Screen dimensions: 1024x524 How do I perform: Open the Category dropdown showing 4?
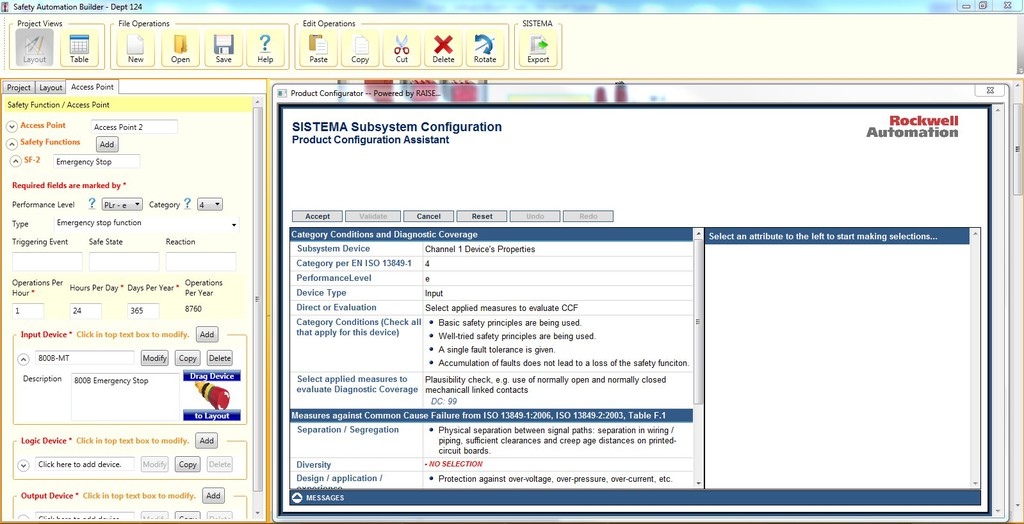coord(210,205)
